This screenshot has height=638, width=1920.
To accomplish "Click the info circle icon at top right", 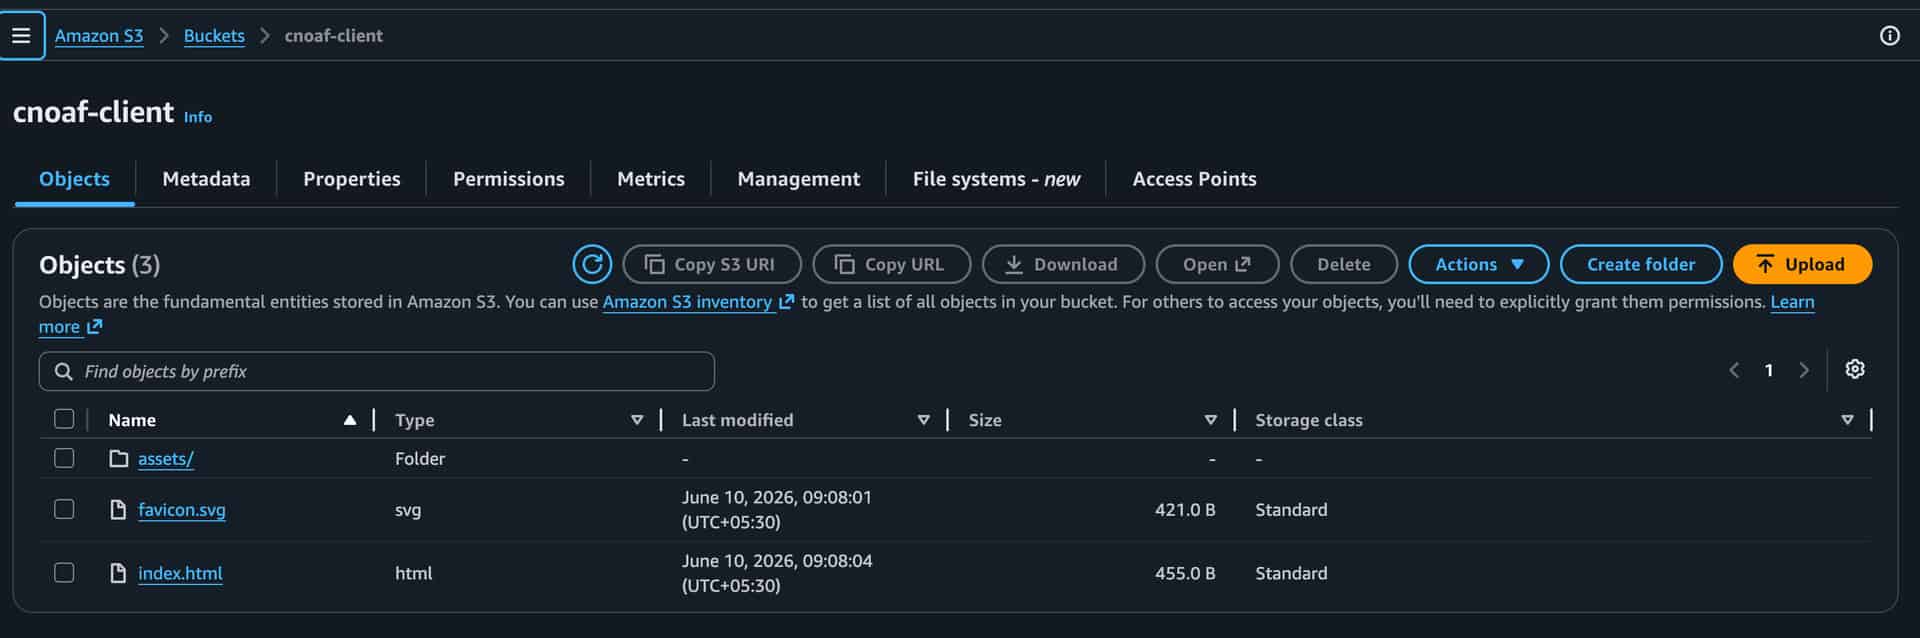I will click(1889, 36).
